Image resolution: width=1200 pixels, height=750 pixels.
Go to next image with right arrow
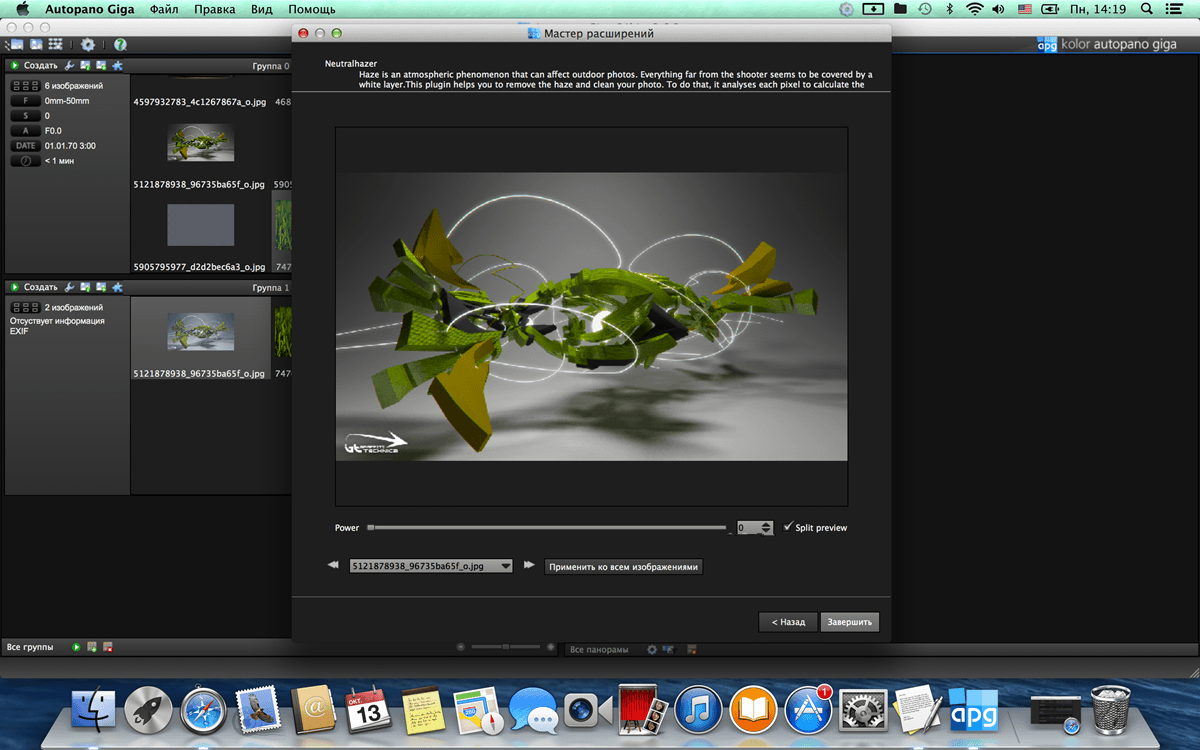529,565
